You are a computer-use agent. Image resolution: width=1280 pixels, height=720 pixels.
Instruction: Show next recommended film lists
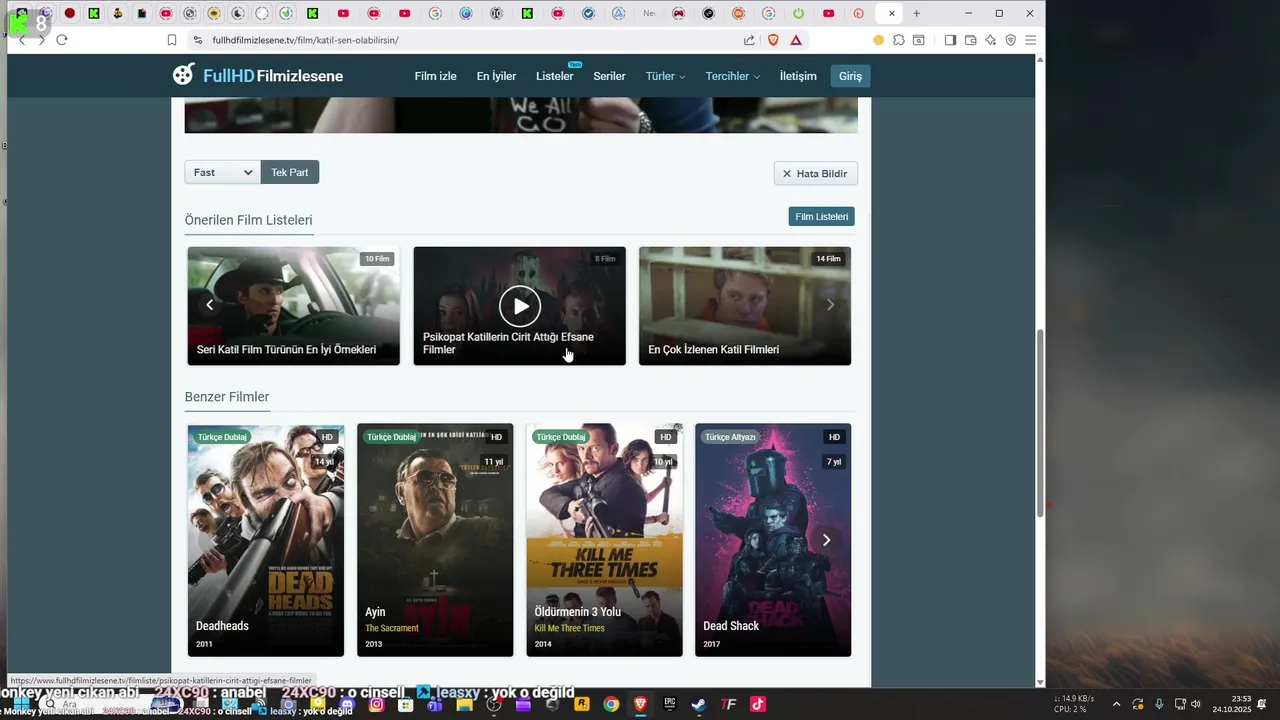point(830,305)
